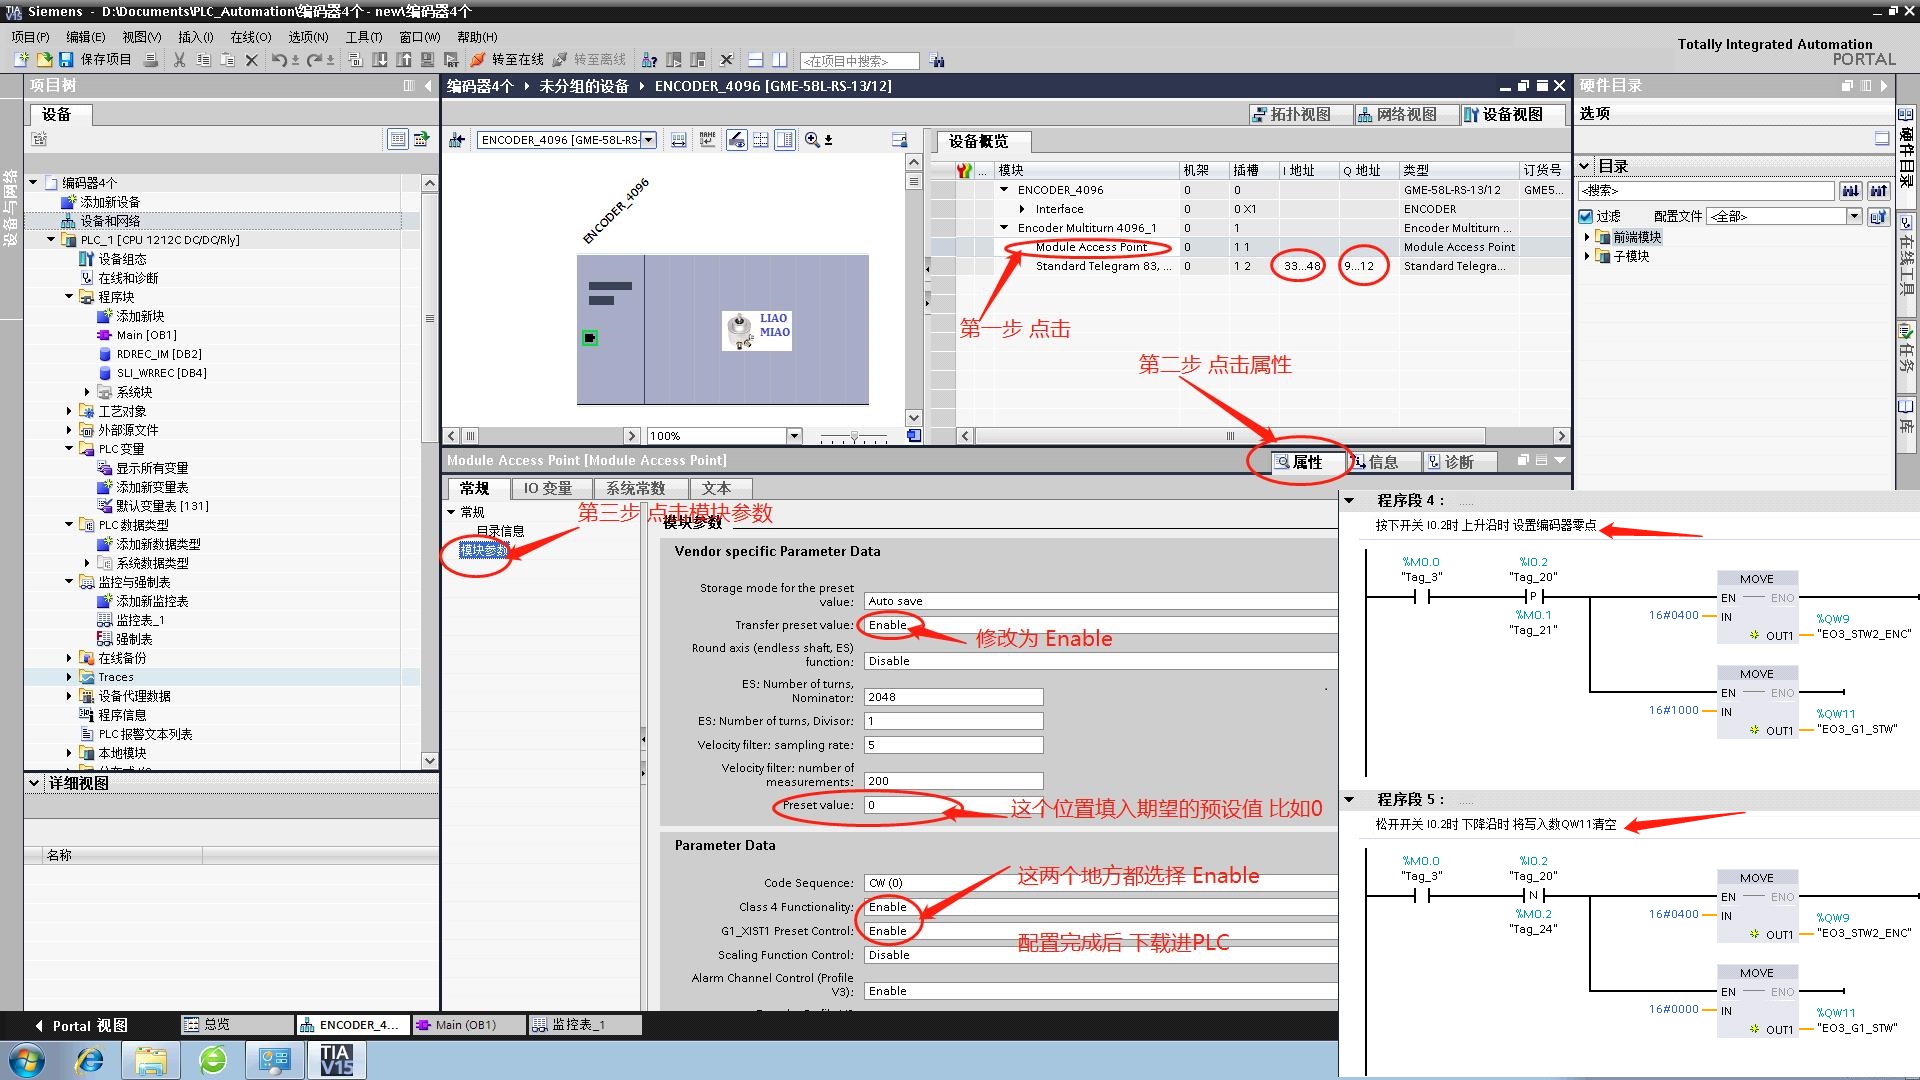Collapse the project tree panel arrow
This screenshot has width=1920, height=1080.
428,86
